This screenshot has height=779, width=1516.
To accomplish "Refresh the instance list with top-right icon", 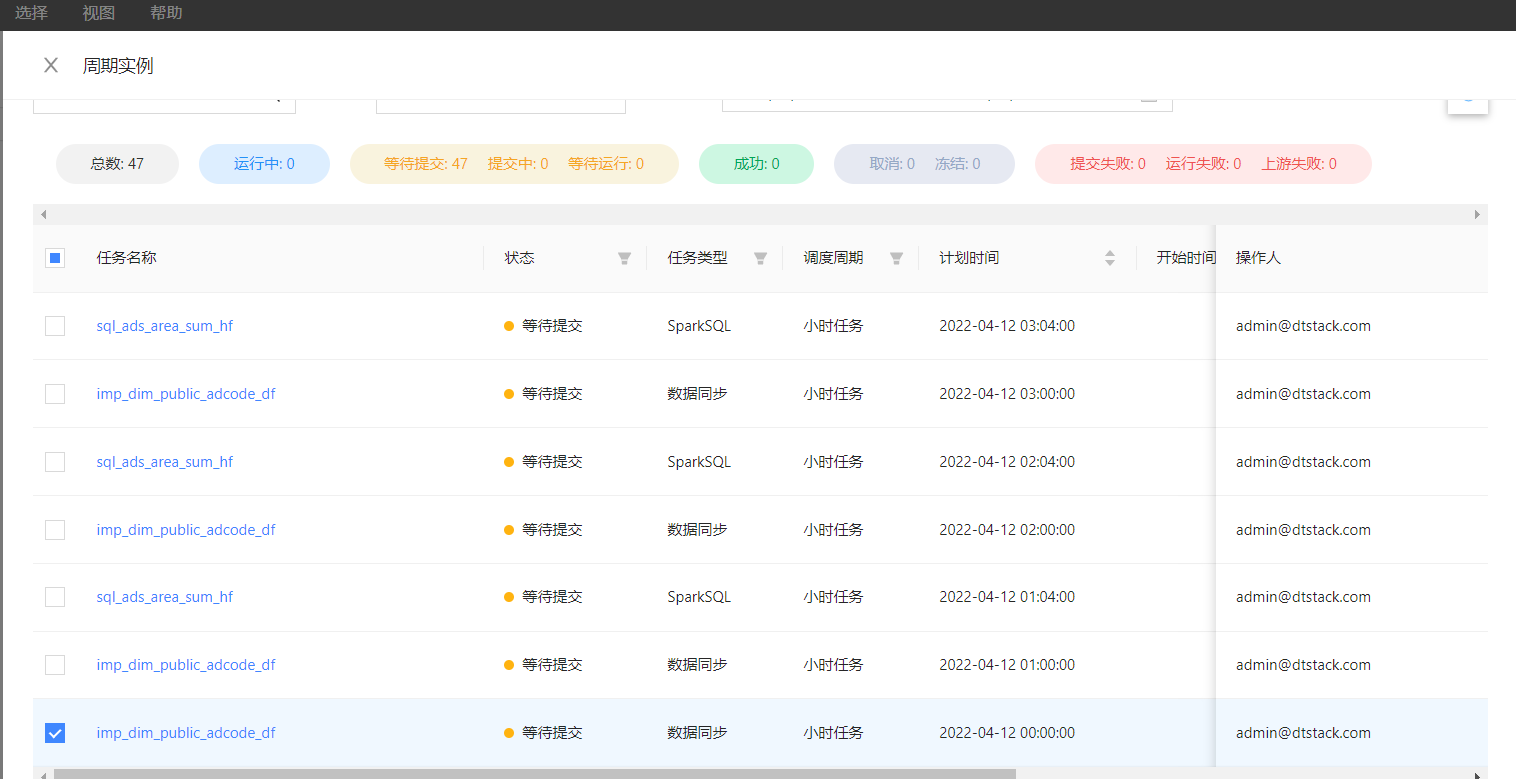I will tap(1467, 97).
